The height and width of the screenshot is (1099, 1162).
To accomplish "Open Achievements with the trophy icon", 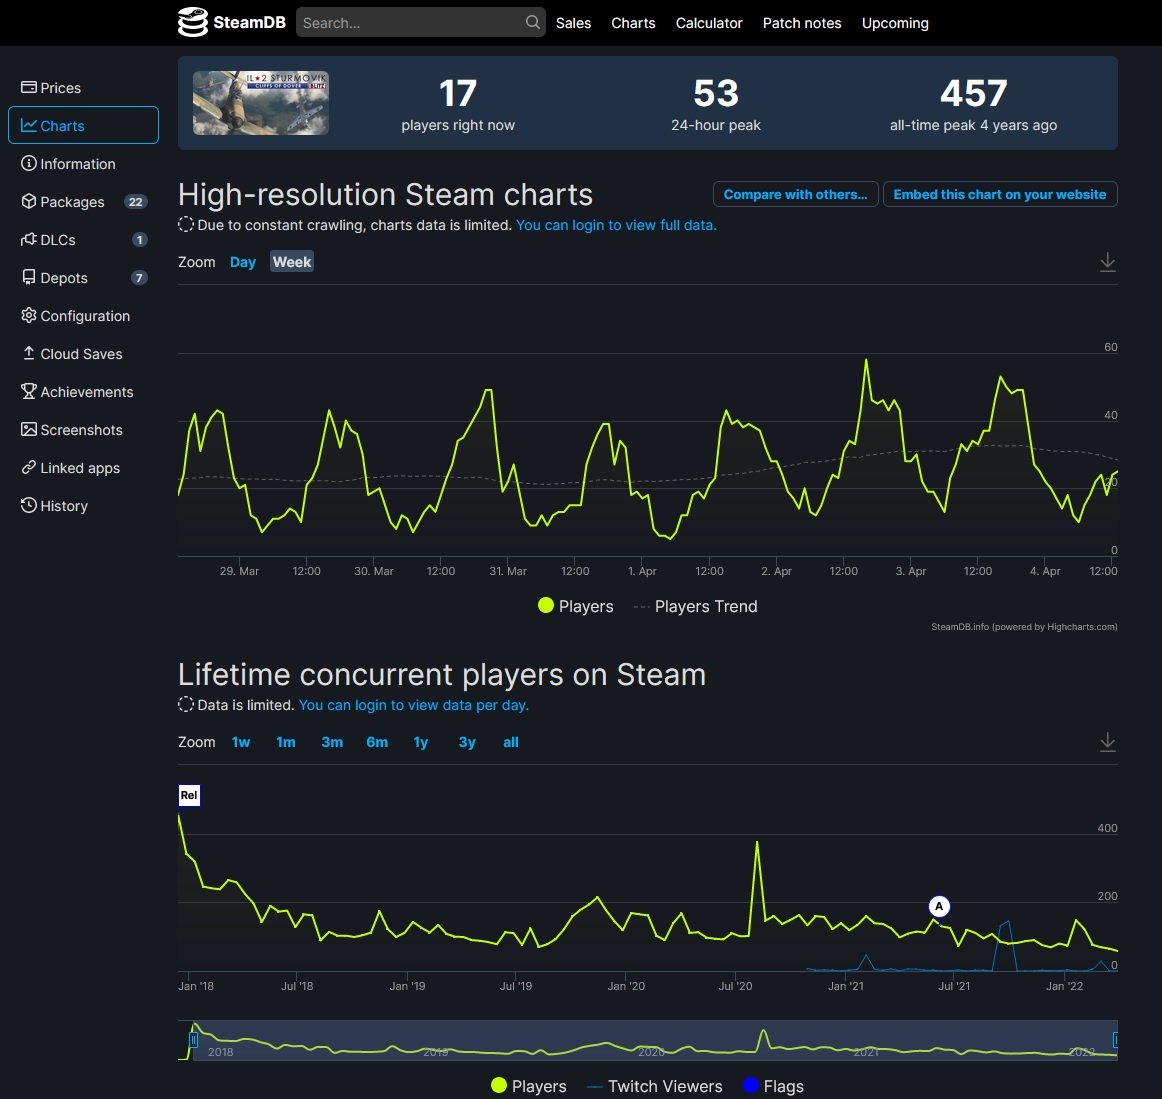I will pyautogui.click(x=29, y=392).
